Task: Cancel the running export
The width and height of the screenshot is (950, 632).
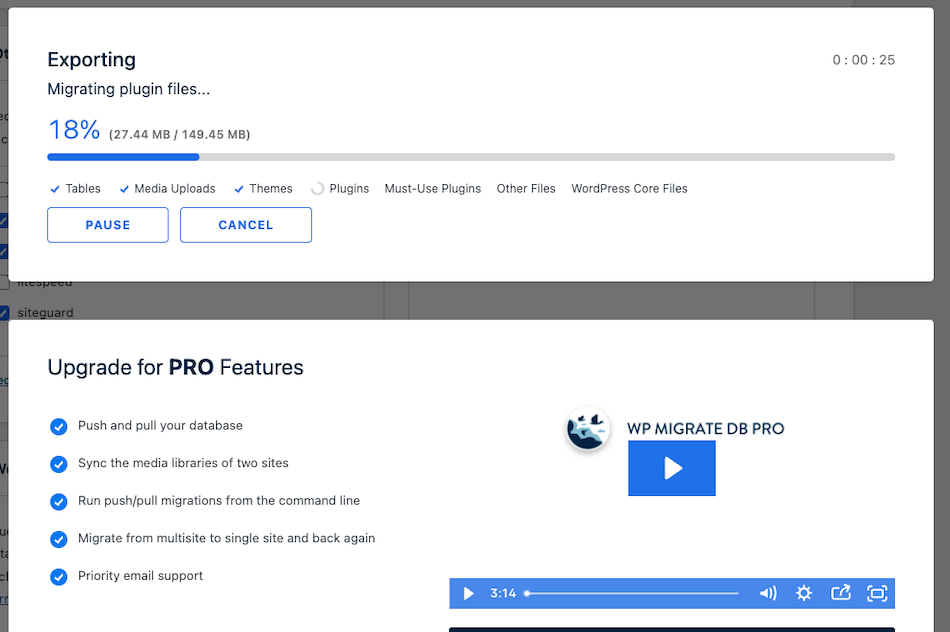Action: click(x=246, y=225)
